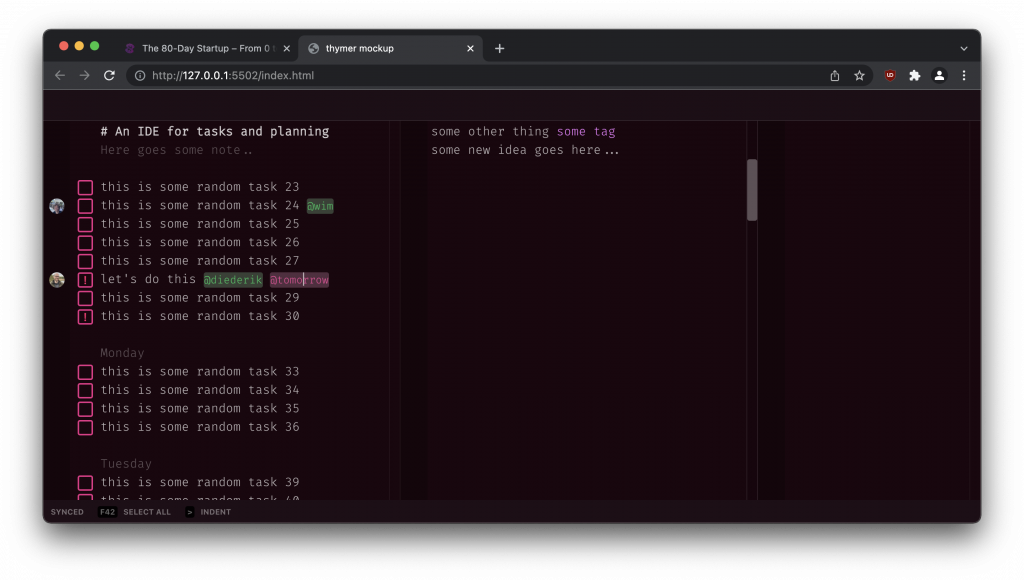
Task: Click the 'Here goes some note..' placeholder
Action: pyautogui.click(x=176, y=150)
